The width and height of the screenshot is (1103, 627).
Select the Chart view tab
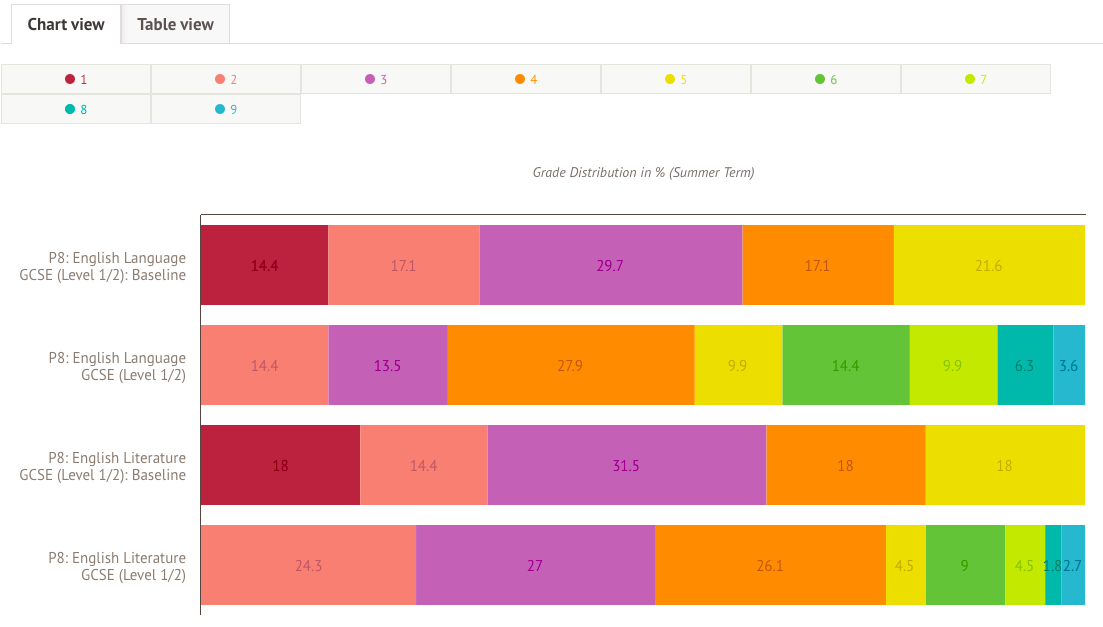pos(66,24)
